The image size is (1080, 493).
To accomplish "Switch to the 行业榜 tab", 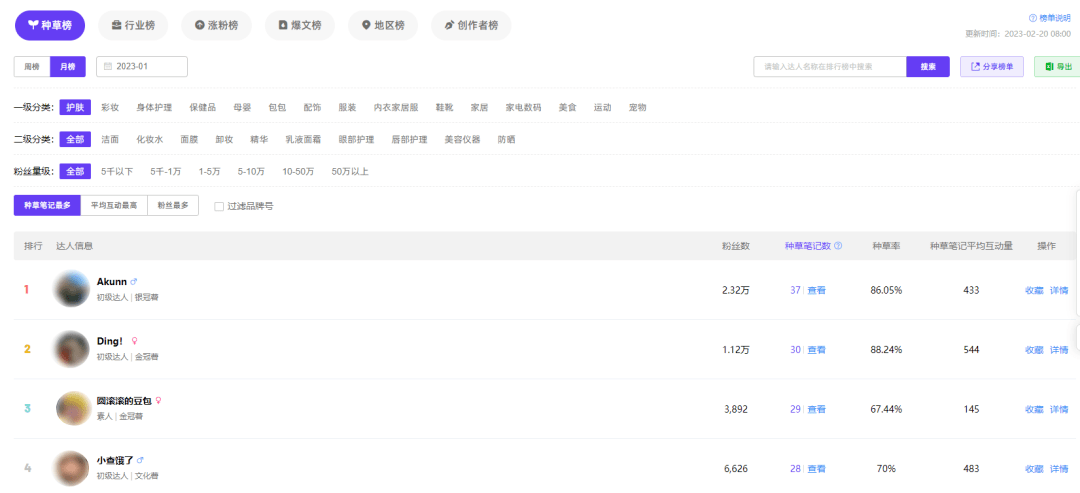I will (133, 25).
